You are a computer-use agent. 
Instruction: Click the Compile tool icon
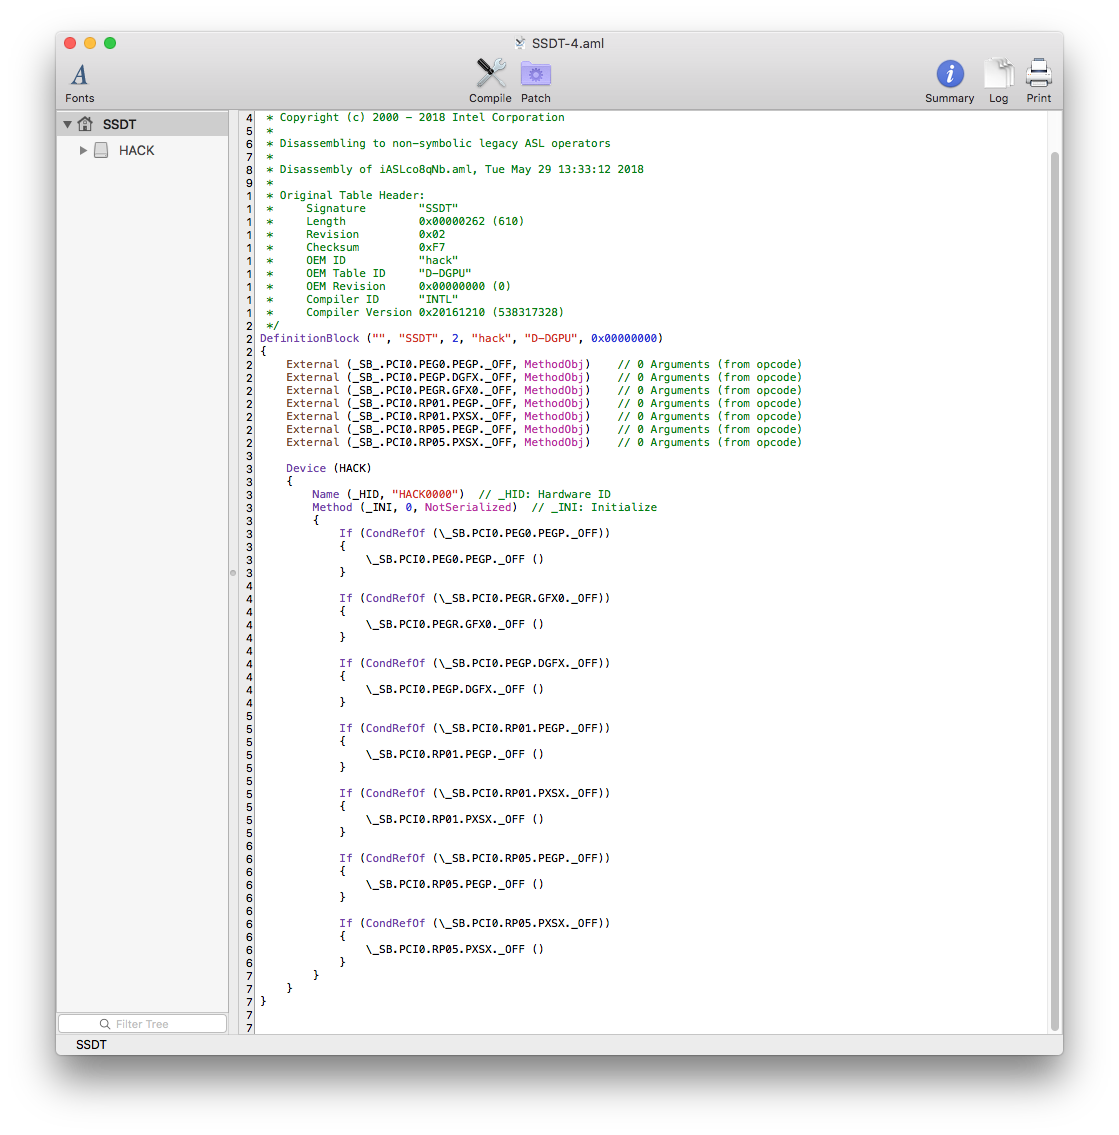click(490, 73)
